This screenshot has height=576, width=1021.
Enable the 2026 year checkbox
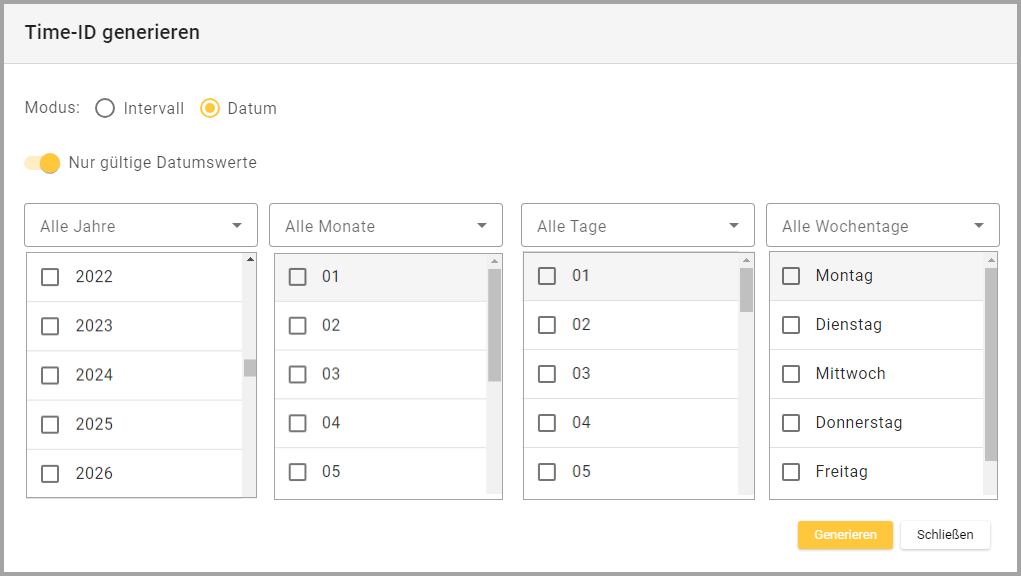click(50, 473)
